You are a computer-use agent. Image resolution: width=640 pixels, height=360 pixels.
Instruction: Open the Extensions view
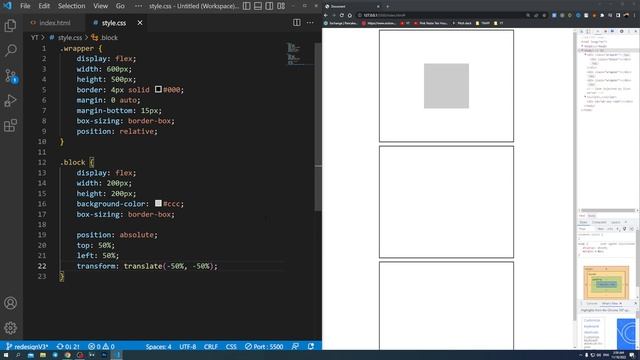click(10, 125)
